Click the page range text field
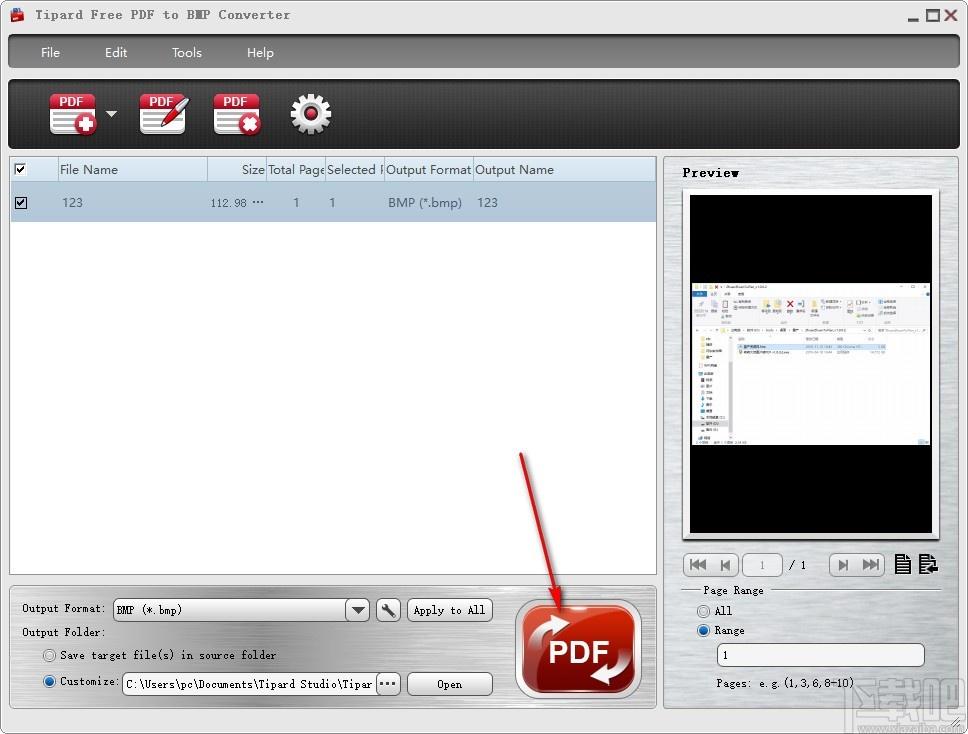The height and width of the screenshot is (734, 968). click(x=820, y=655)
